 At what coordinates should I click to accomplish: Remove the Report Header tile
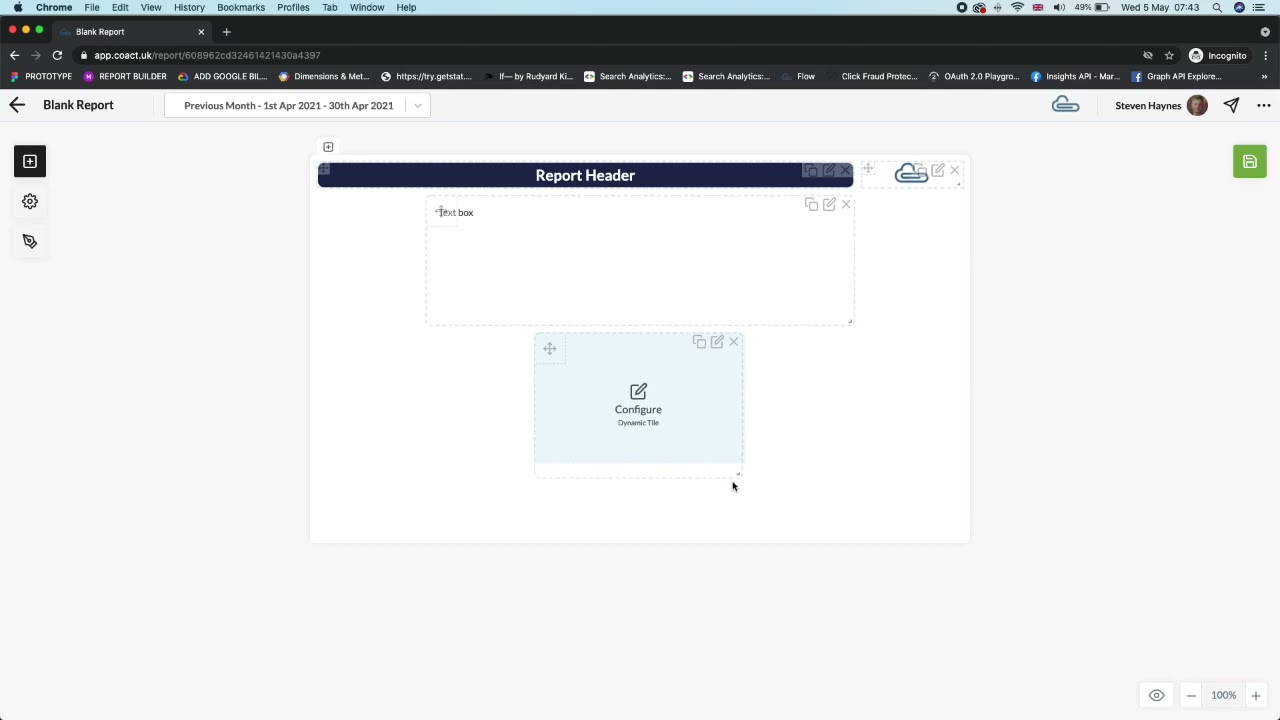[x=846, y=171]
